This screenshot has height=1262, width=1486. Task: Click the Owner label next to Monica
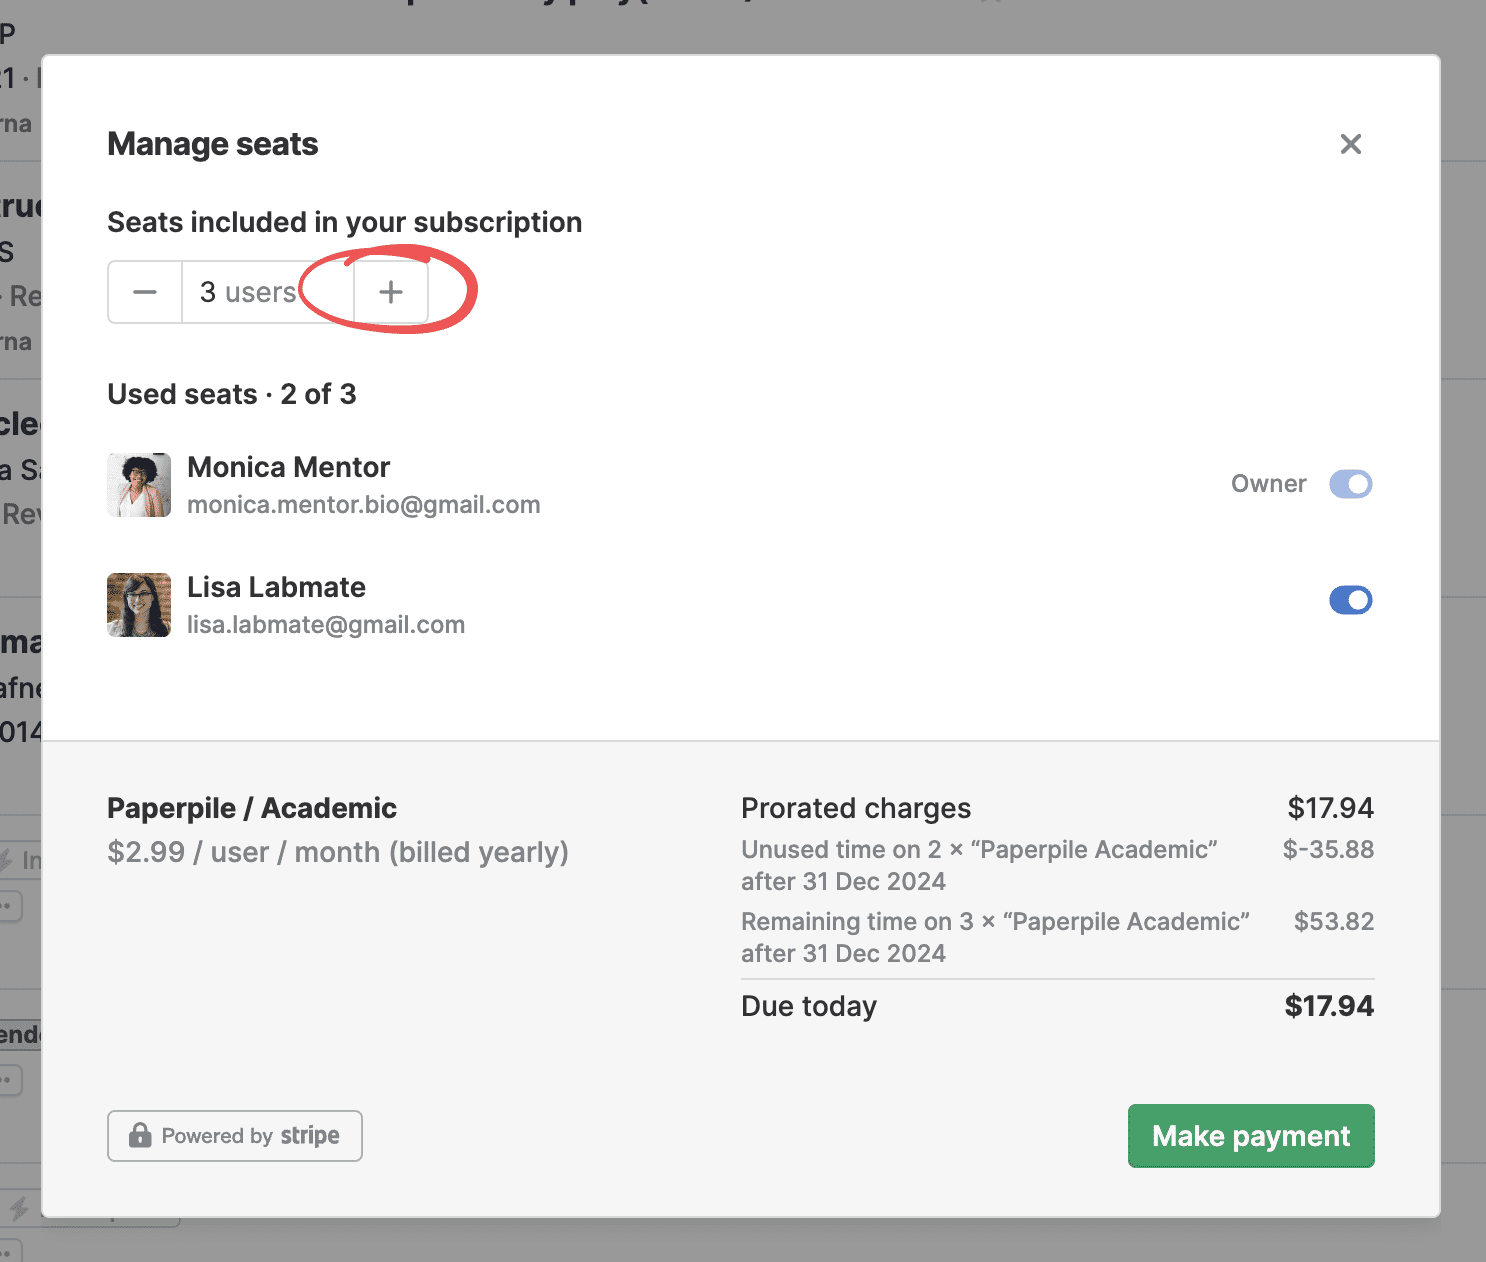pos(1268,484)
